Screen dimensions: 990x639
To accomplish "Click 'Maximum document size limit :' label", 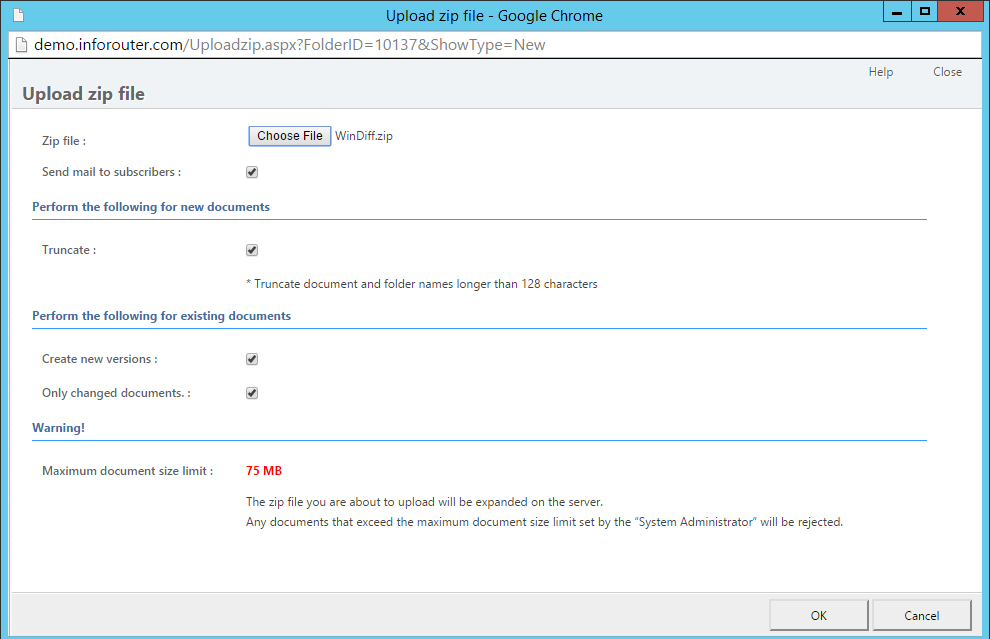I will (x=128, y=471).
